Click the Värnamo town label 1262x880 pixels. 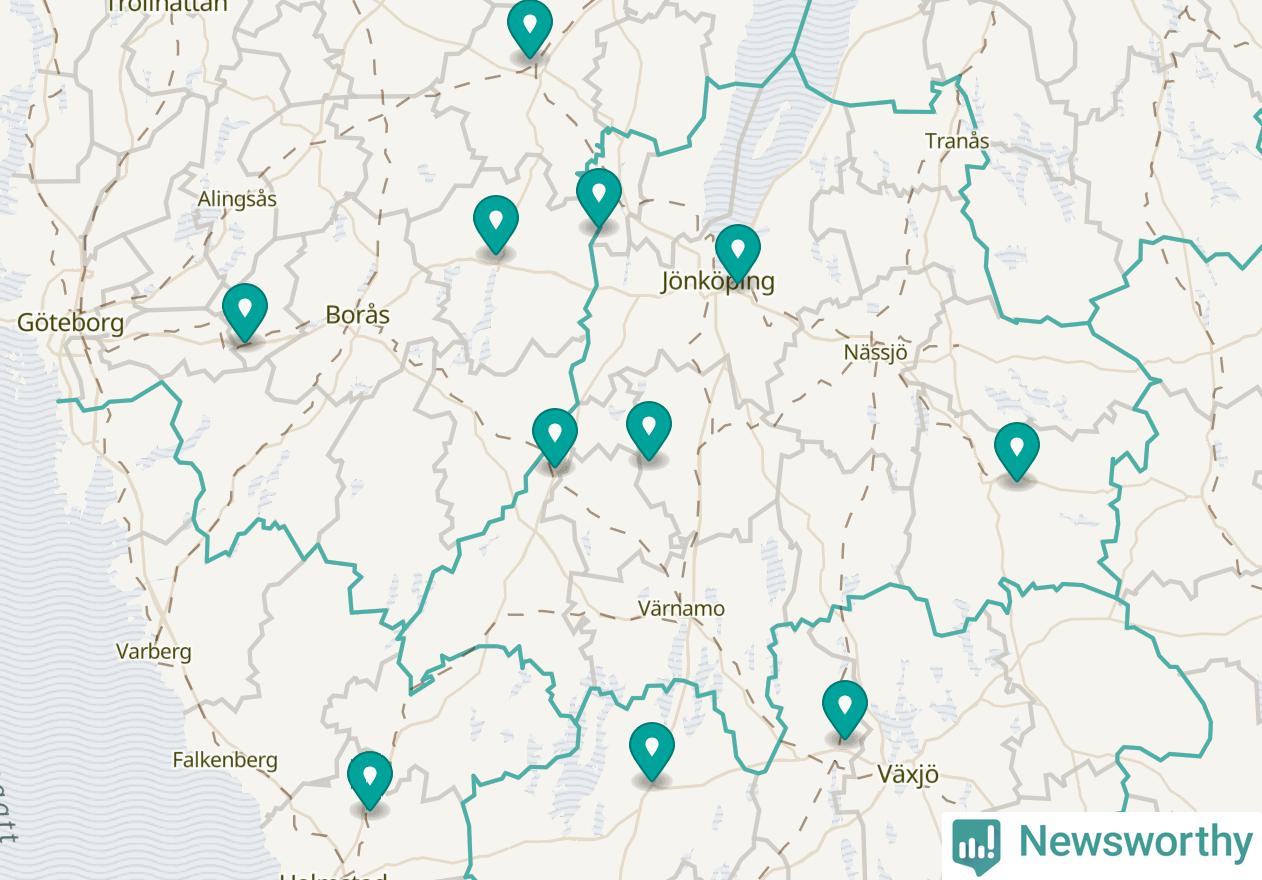tap(682, 608)
